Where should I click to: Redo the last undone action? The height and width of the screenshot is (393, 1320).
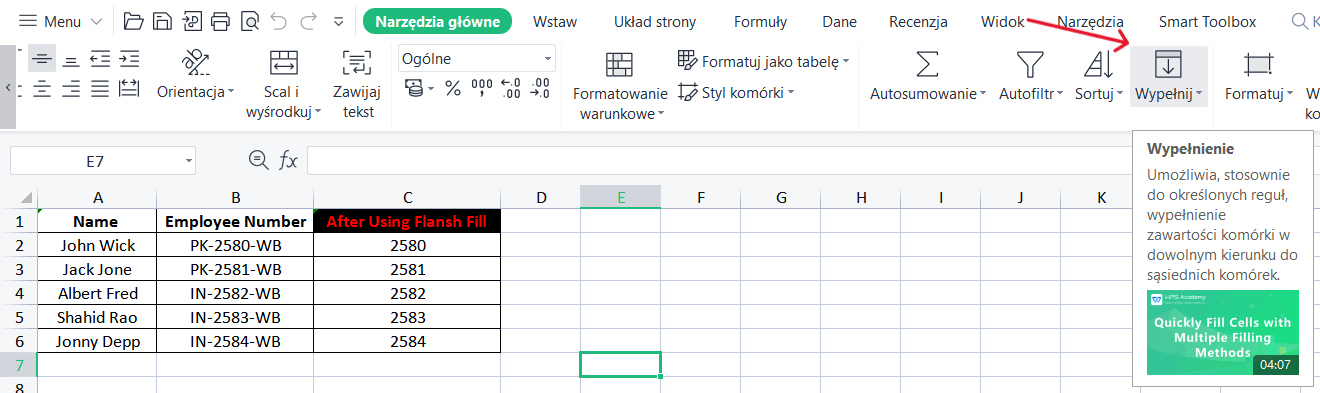tap(308, 21)
